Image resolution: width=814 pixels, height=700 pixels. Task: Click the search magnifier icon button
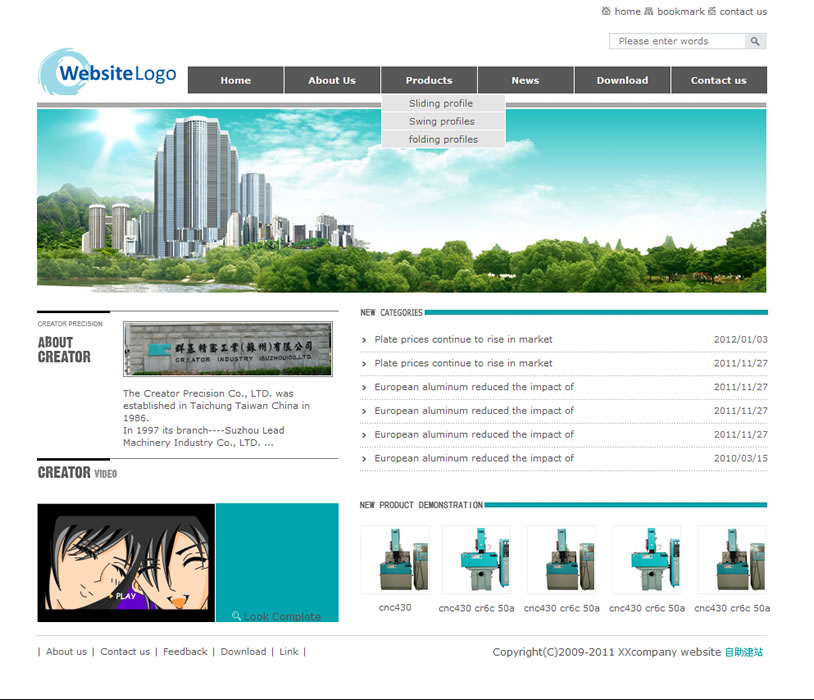pyautogui.click(x=755, y=41)
